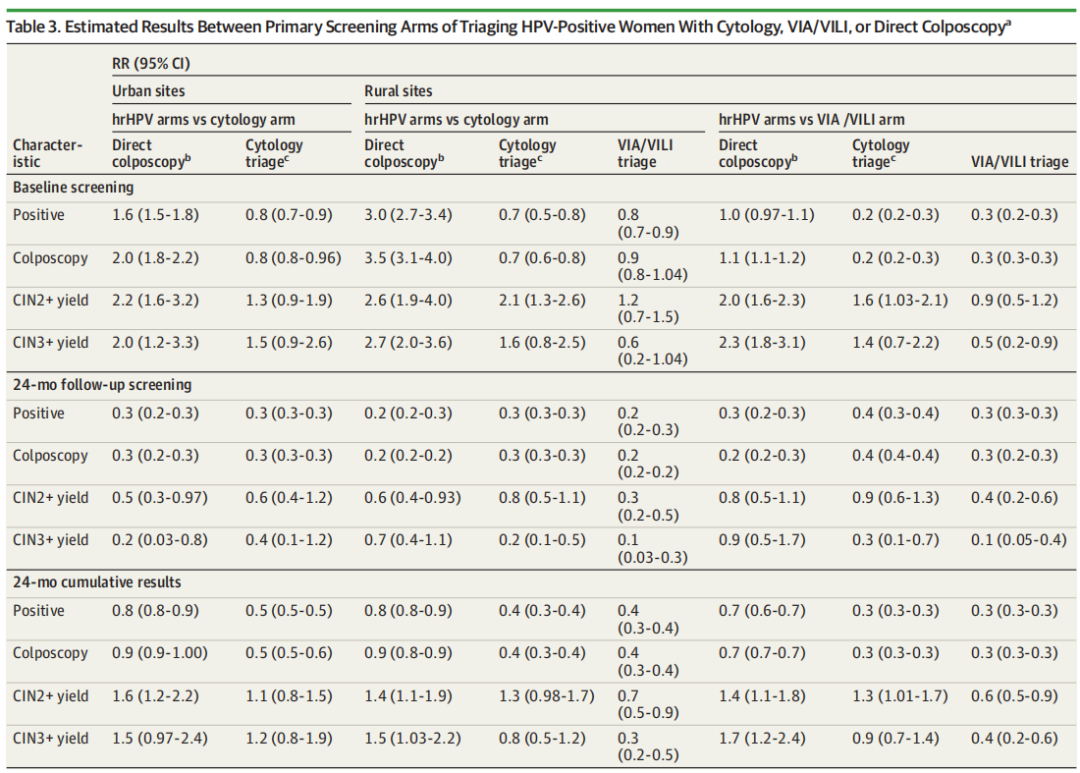Click the value 1.4 (1.1-1.9)
The height and width of the screenshot is (773, 1080).
tap(408, 696)
